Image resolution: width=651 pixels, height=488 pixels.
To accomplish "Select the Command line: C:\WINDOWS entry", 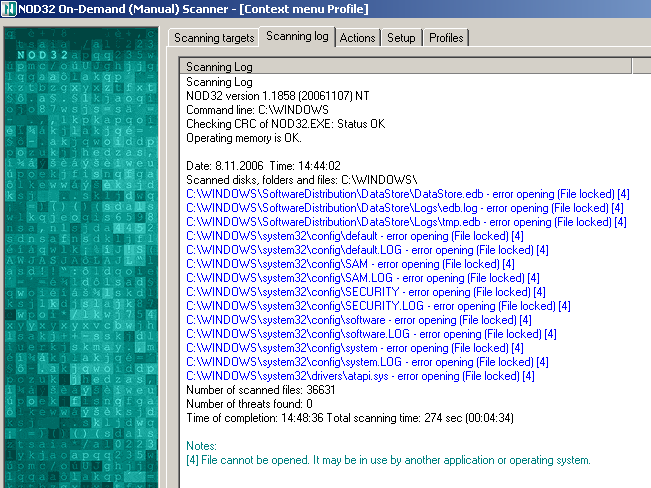I will (257, 110).
